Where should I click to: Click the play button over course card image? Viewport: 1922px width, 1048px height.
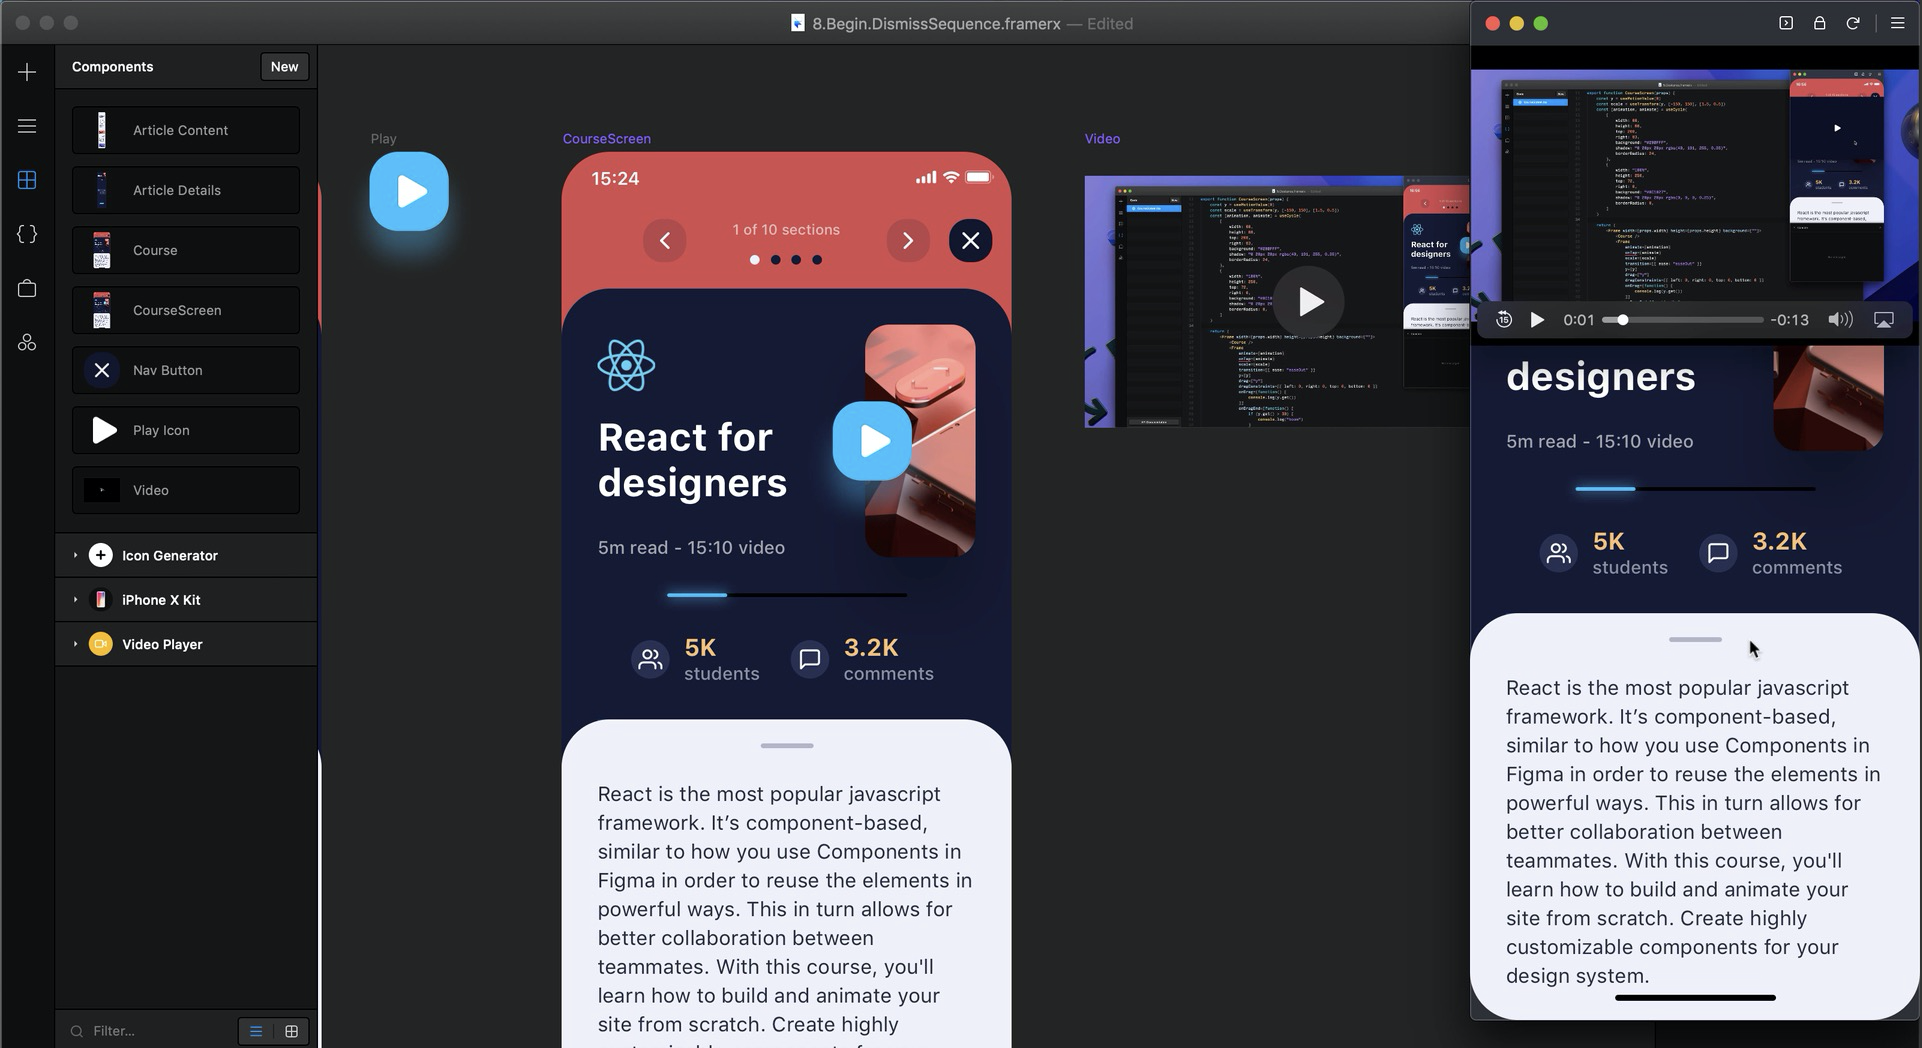click(872, 441)
